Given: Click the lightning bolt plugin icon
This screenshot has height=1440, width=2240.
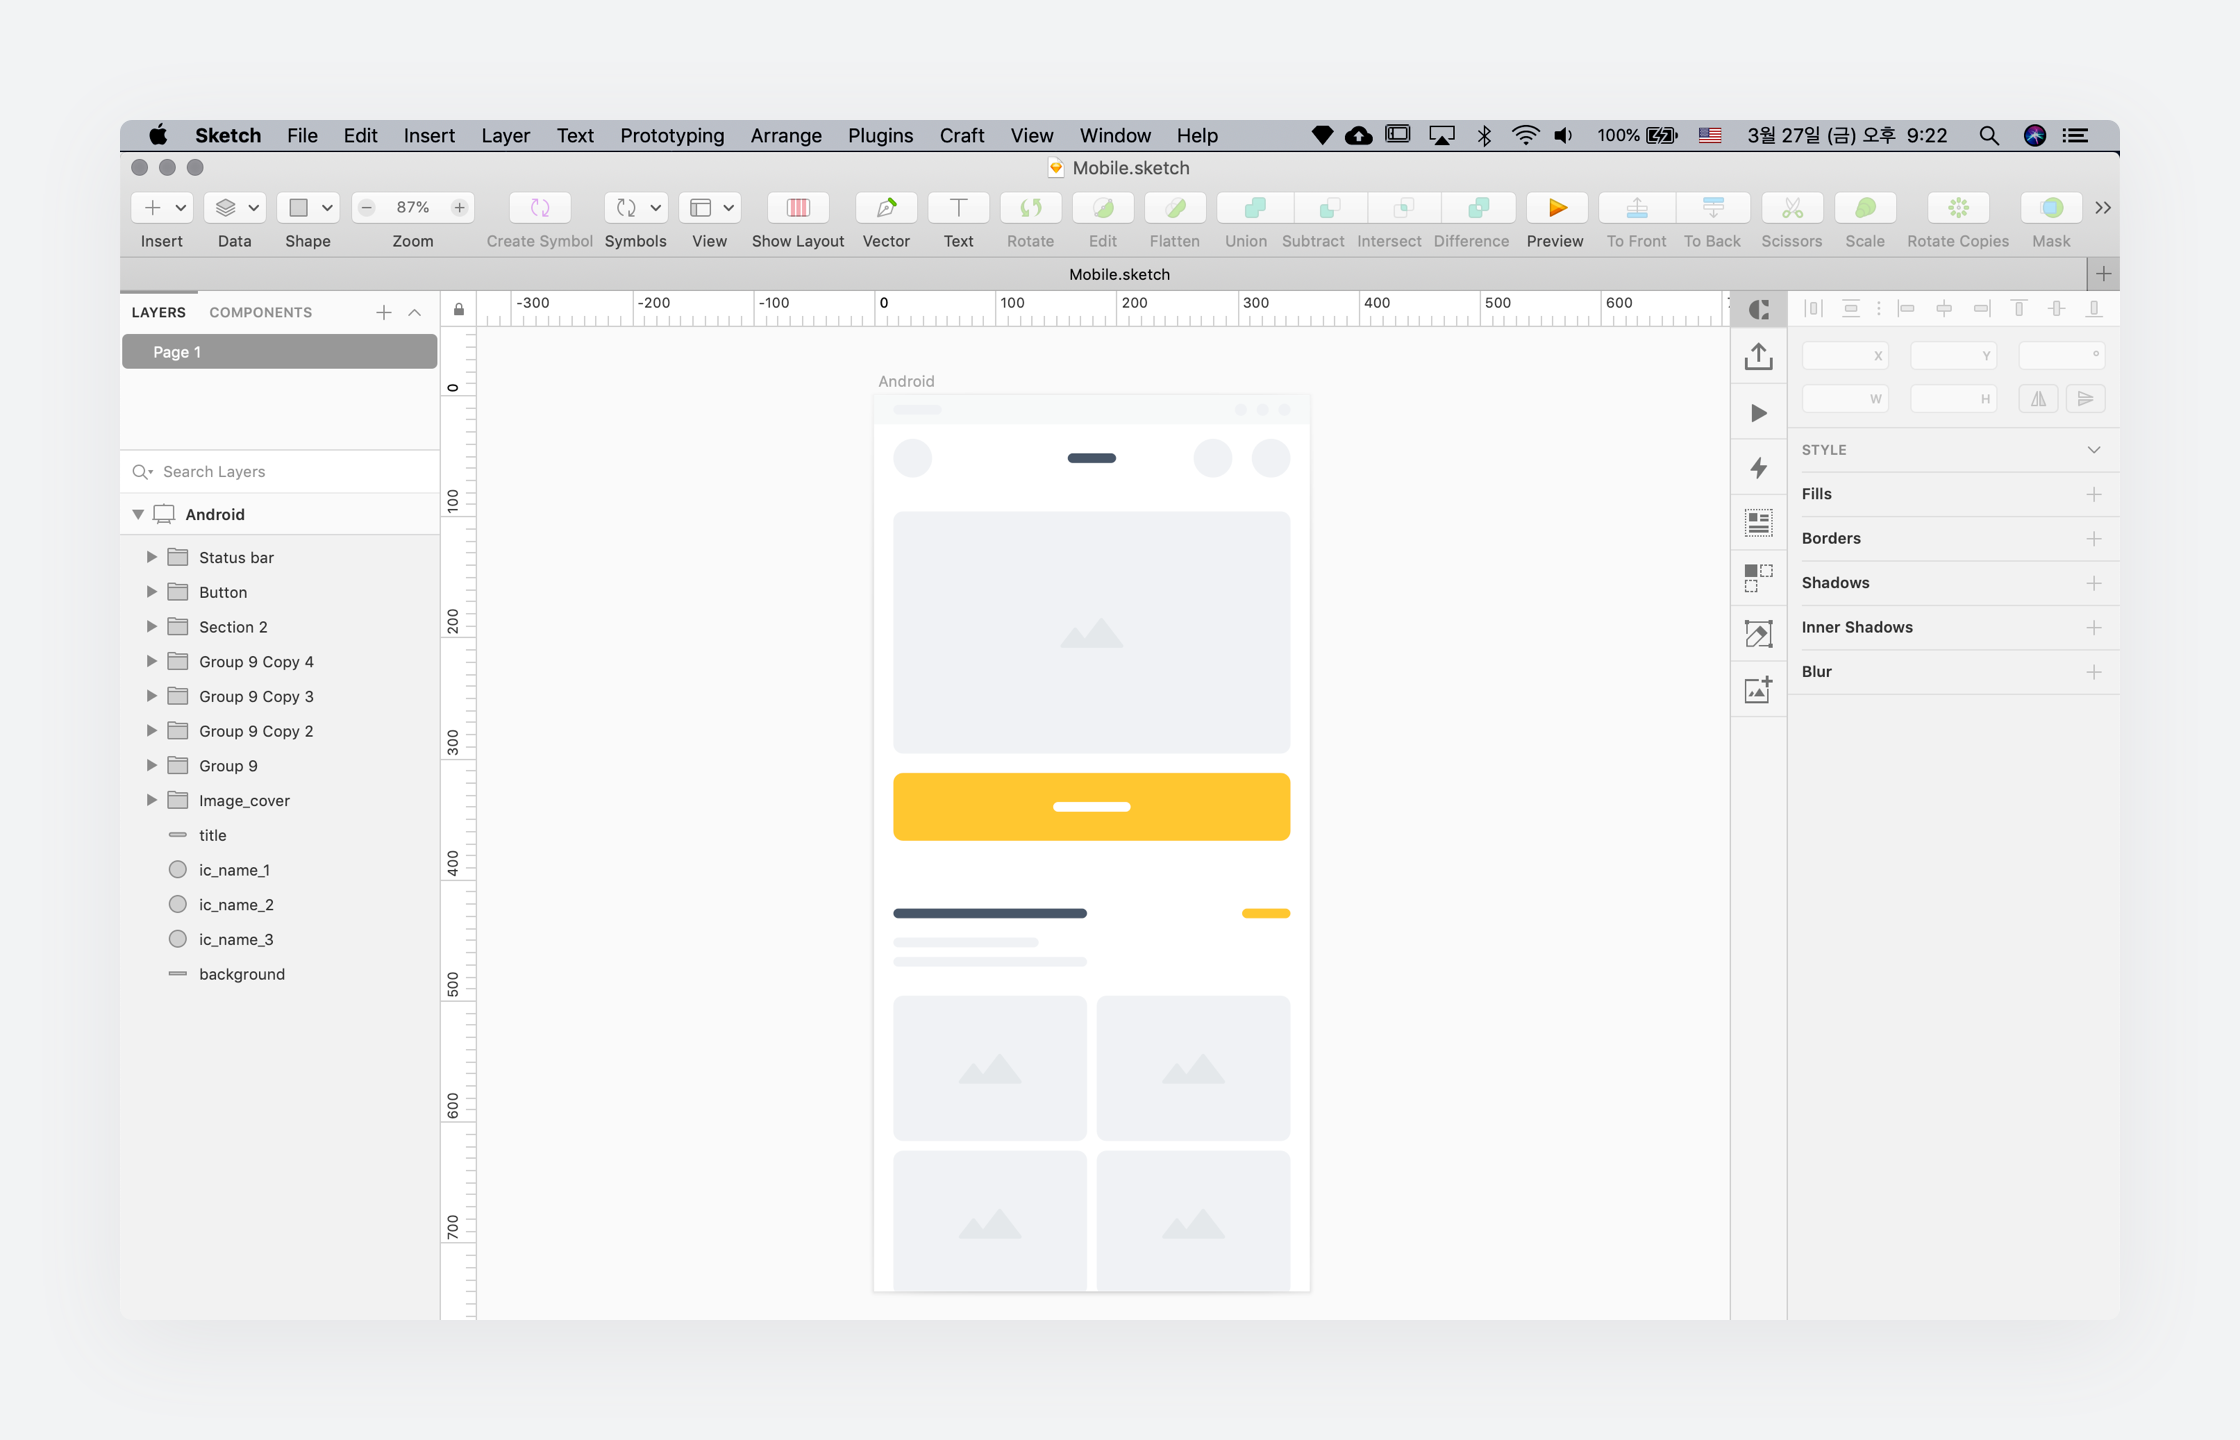Looking at the screenshot, I should tap(1758, 468).
